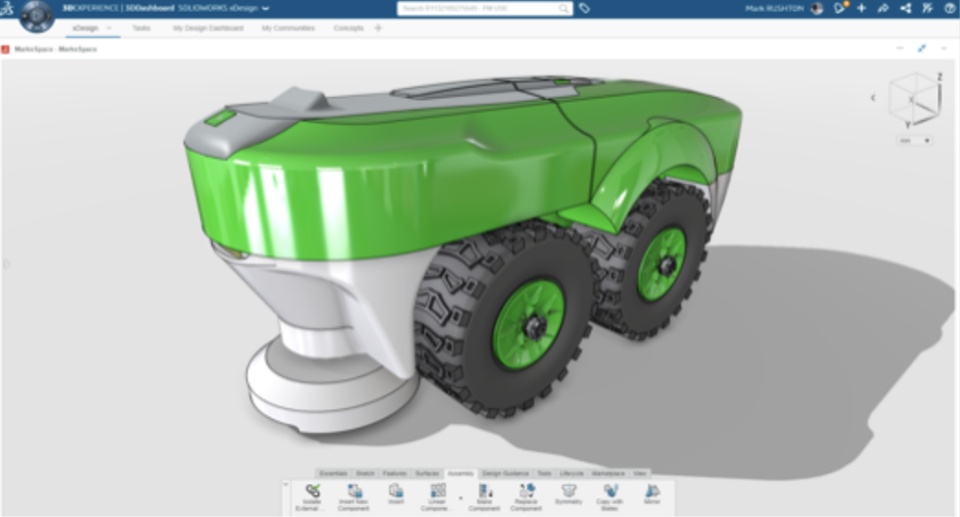Click the red MarksSpace widget icon
Image resolution: width=960 pixels, height=517 pixels.
(x=6, y=49)
